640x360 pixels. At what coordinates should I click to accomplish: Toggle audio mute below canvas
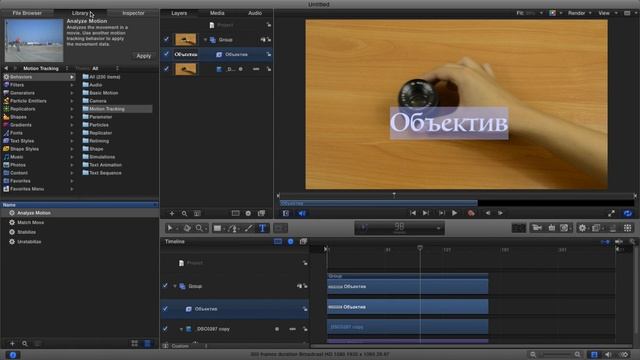[302, 213]
